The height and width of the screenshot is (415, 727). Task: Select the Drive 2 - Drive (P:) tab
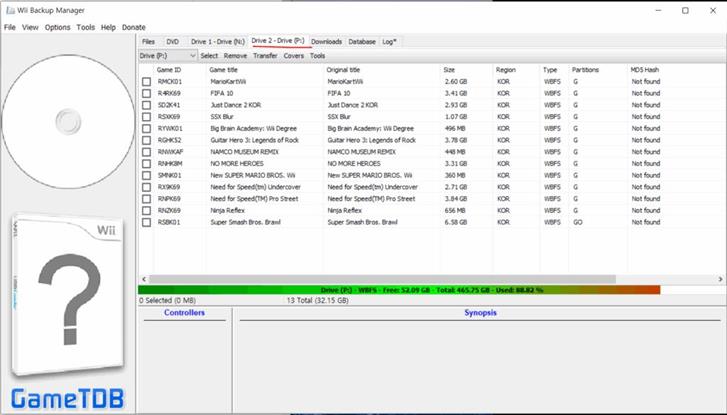[278, 41]
